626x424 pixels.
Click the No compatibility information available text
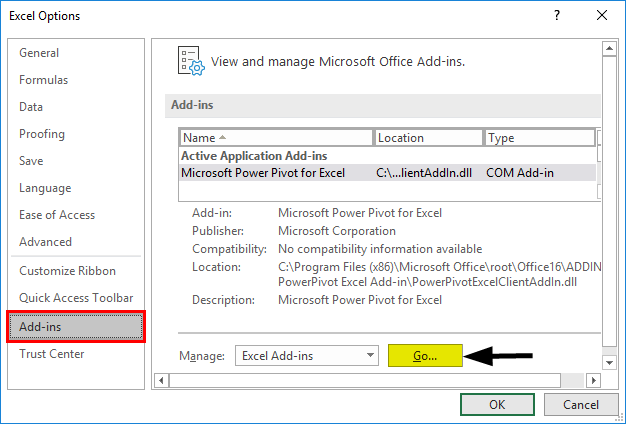[x=380, y=249]
